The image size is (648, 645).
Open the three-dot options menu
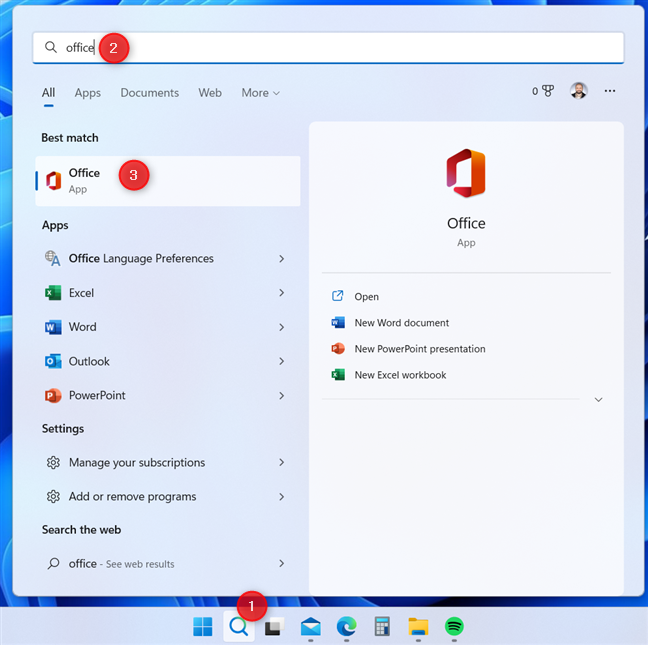pos(610,91)
